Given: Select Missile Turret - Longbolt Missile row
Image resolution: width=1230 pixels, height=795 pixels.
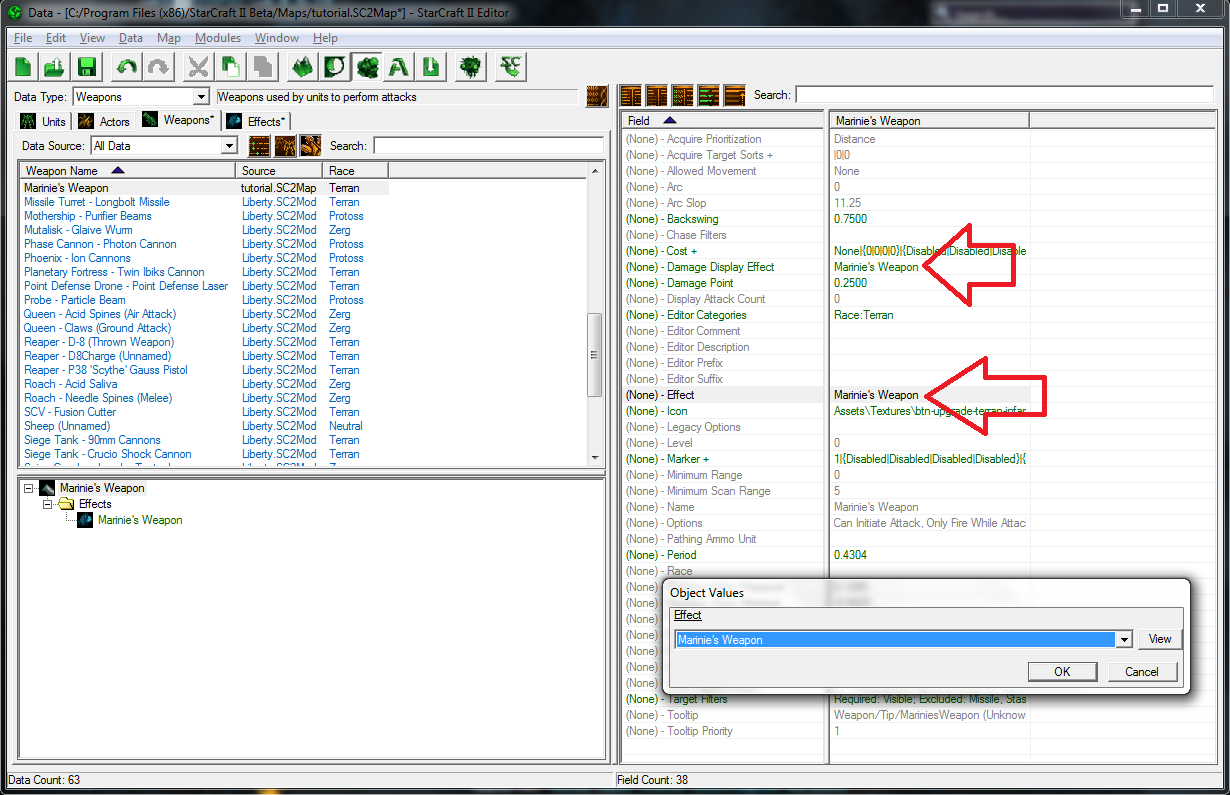Looking at the screenshot, I should [205, 202].
